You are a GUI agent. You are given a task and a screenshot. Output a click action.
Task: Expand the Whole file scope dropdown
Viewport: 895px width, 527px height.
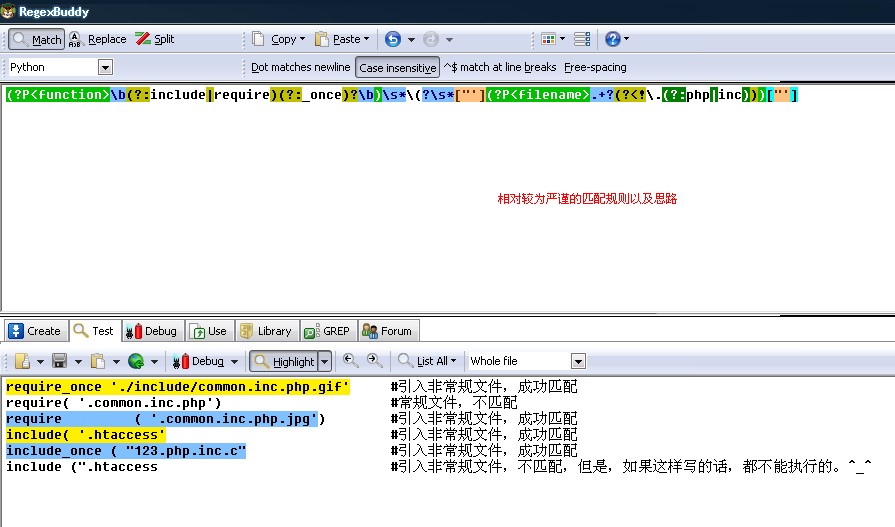(578, 361)
